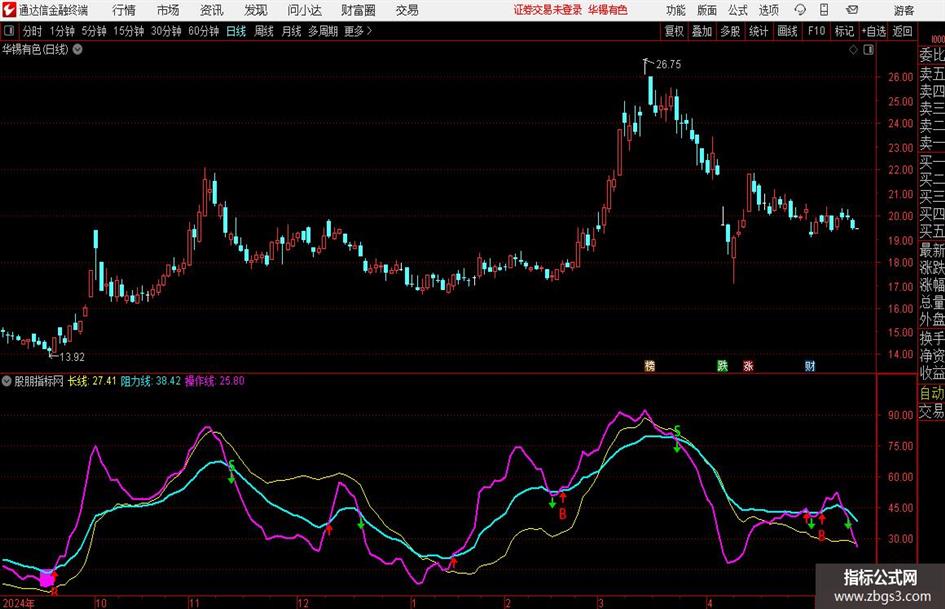Click the blue 财 event marker

click(x=810, y=365)
